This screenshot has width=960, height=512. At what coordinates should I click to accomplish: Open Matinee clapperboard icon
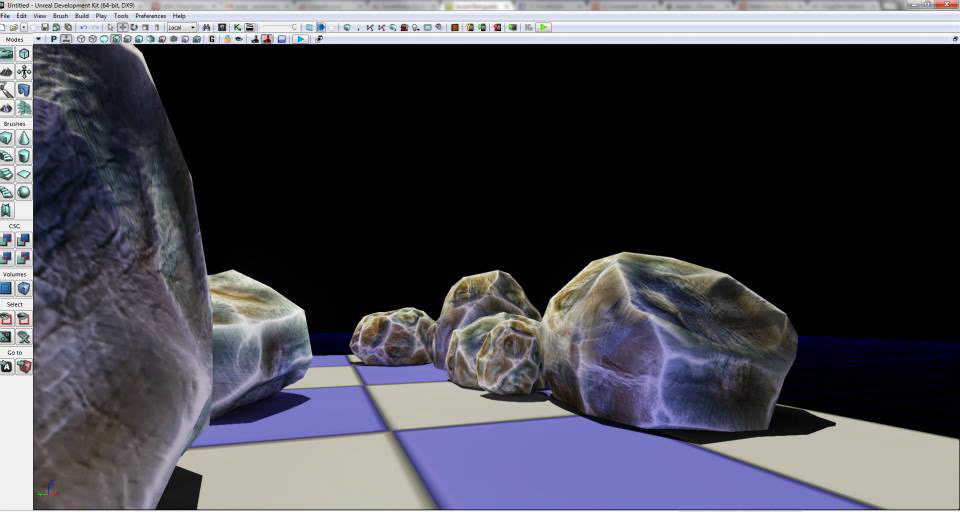click(250, 28)
